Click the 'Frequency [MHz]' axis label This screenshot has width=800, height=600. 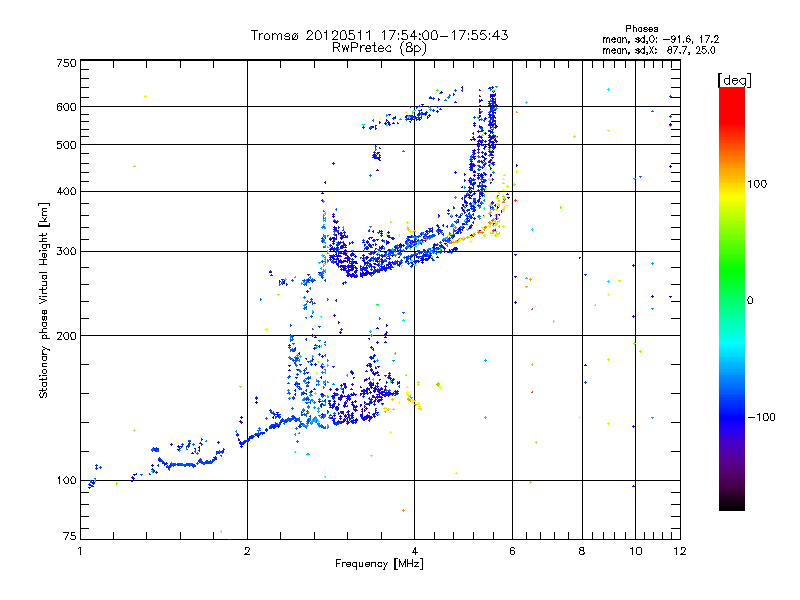(379, 564)
